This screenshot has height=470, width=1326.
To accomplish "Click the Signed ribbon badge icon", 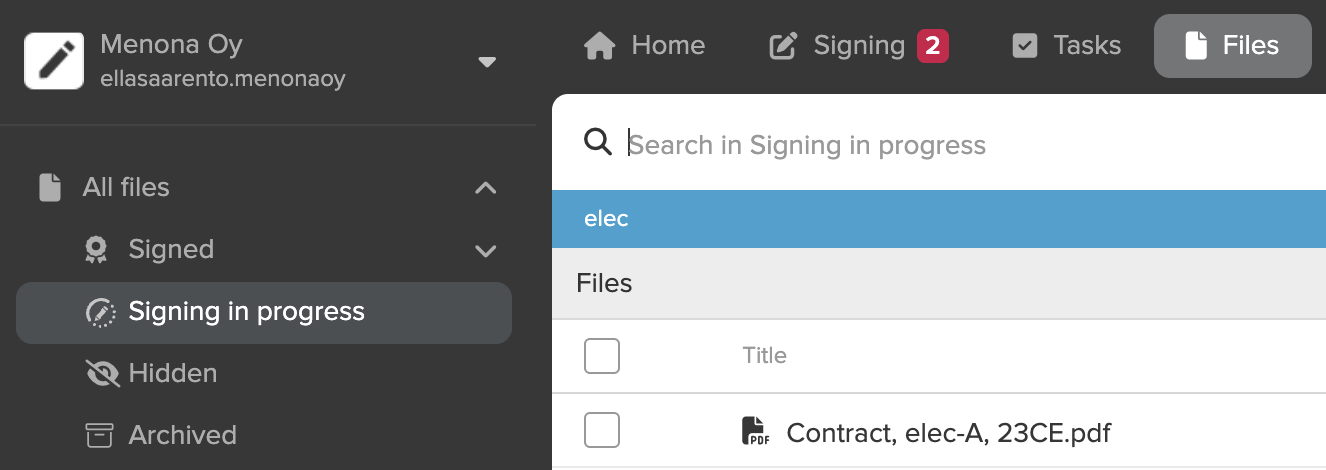I will pyautogui.click(x=97, y=249).
